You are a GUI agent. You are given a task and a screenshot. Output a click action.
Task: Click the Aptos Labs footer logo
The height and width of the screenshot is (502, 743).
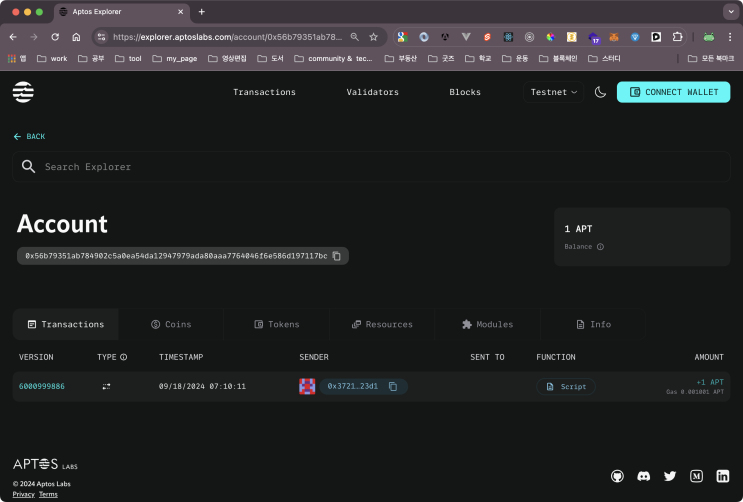coord(45,464)
